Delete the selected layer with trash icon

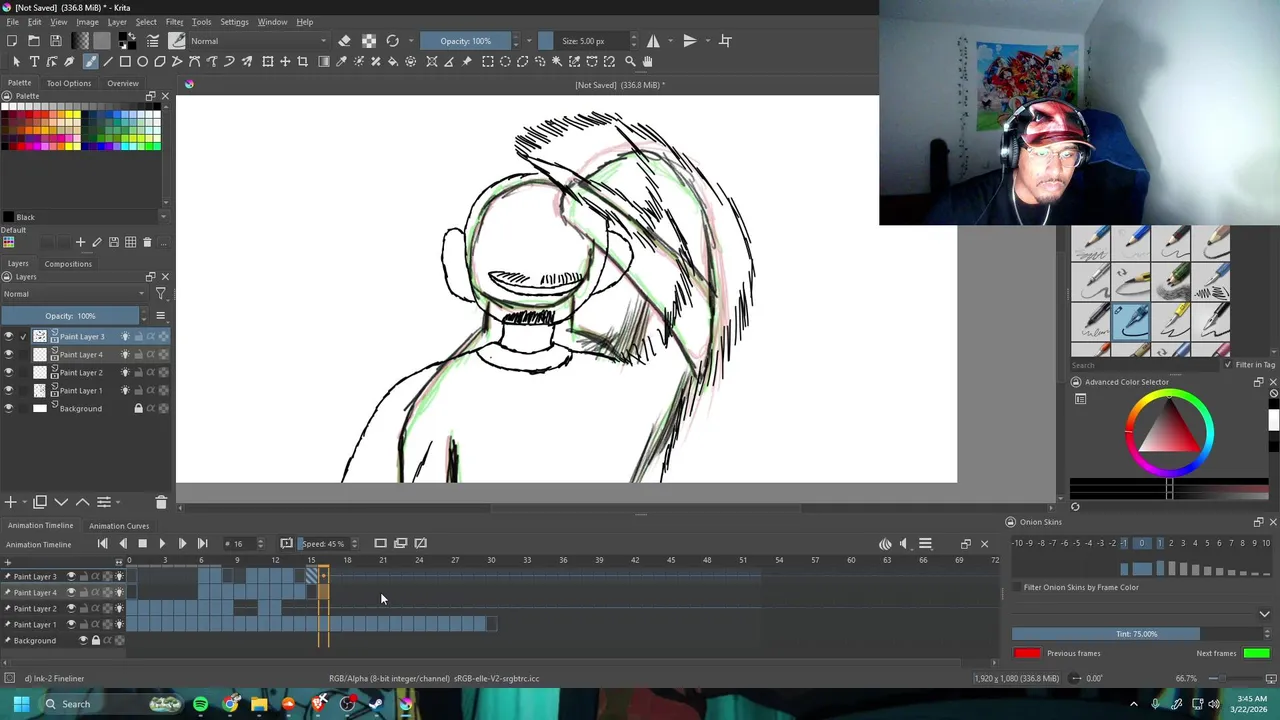[x=161, y=502]
